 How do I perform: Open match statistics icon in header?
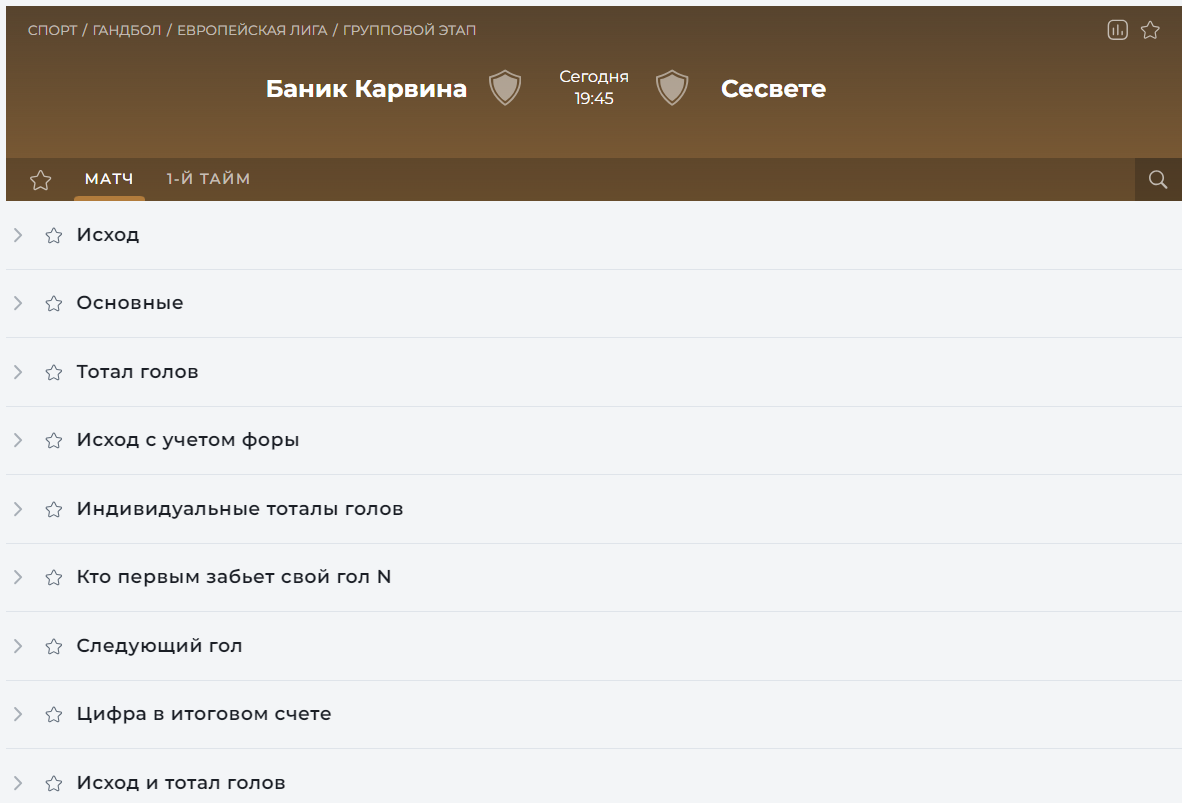pos(1117,30)
